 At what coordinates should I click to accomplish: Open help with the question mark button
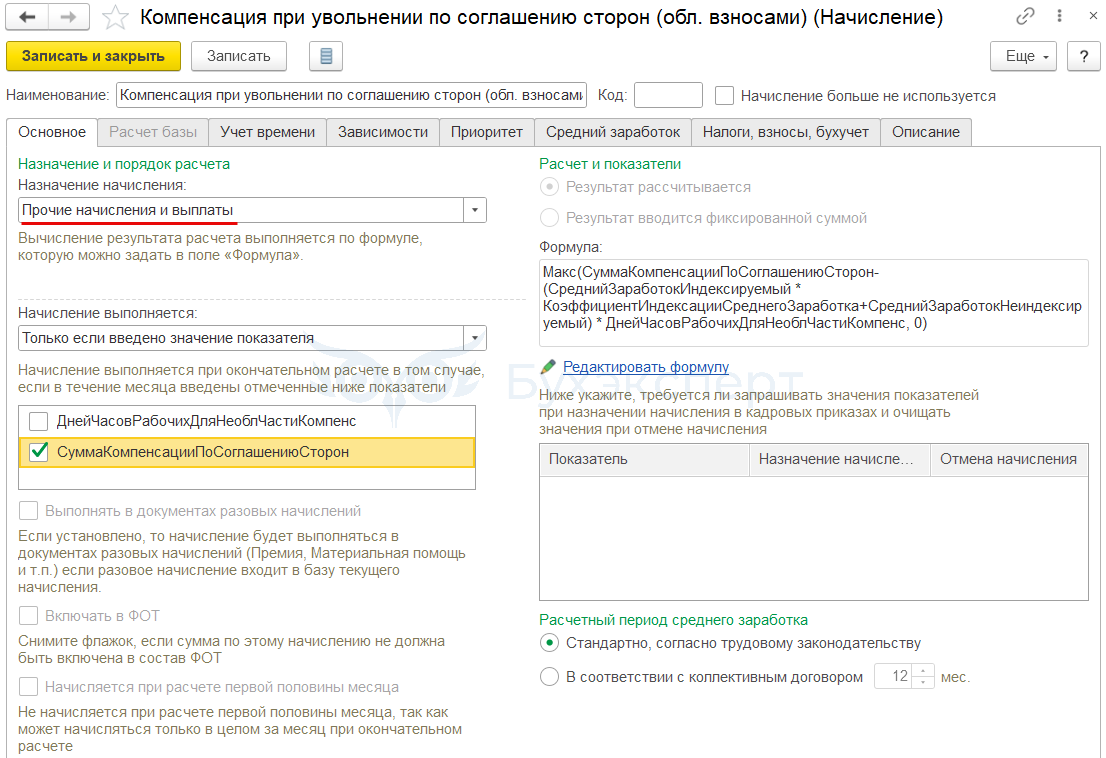[x=1083, y=56]
